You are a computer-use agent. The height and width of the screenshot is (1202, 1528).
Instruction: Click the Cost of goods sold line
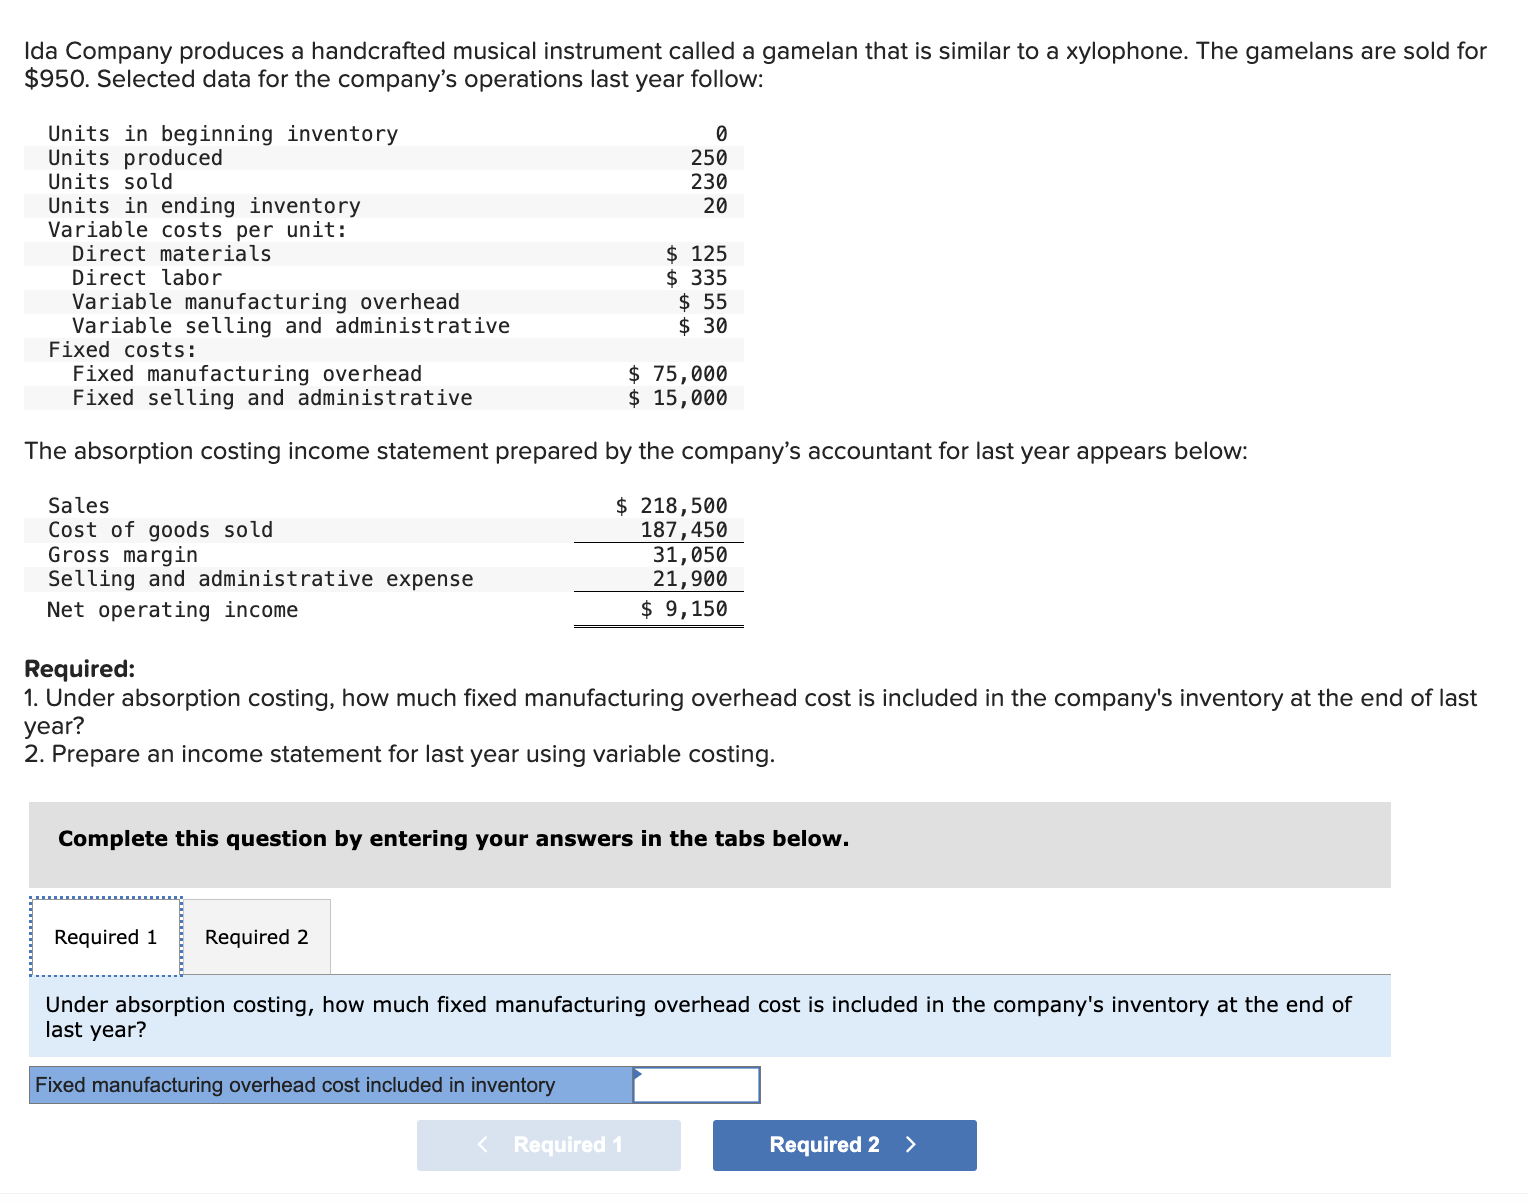[300, 529]
